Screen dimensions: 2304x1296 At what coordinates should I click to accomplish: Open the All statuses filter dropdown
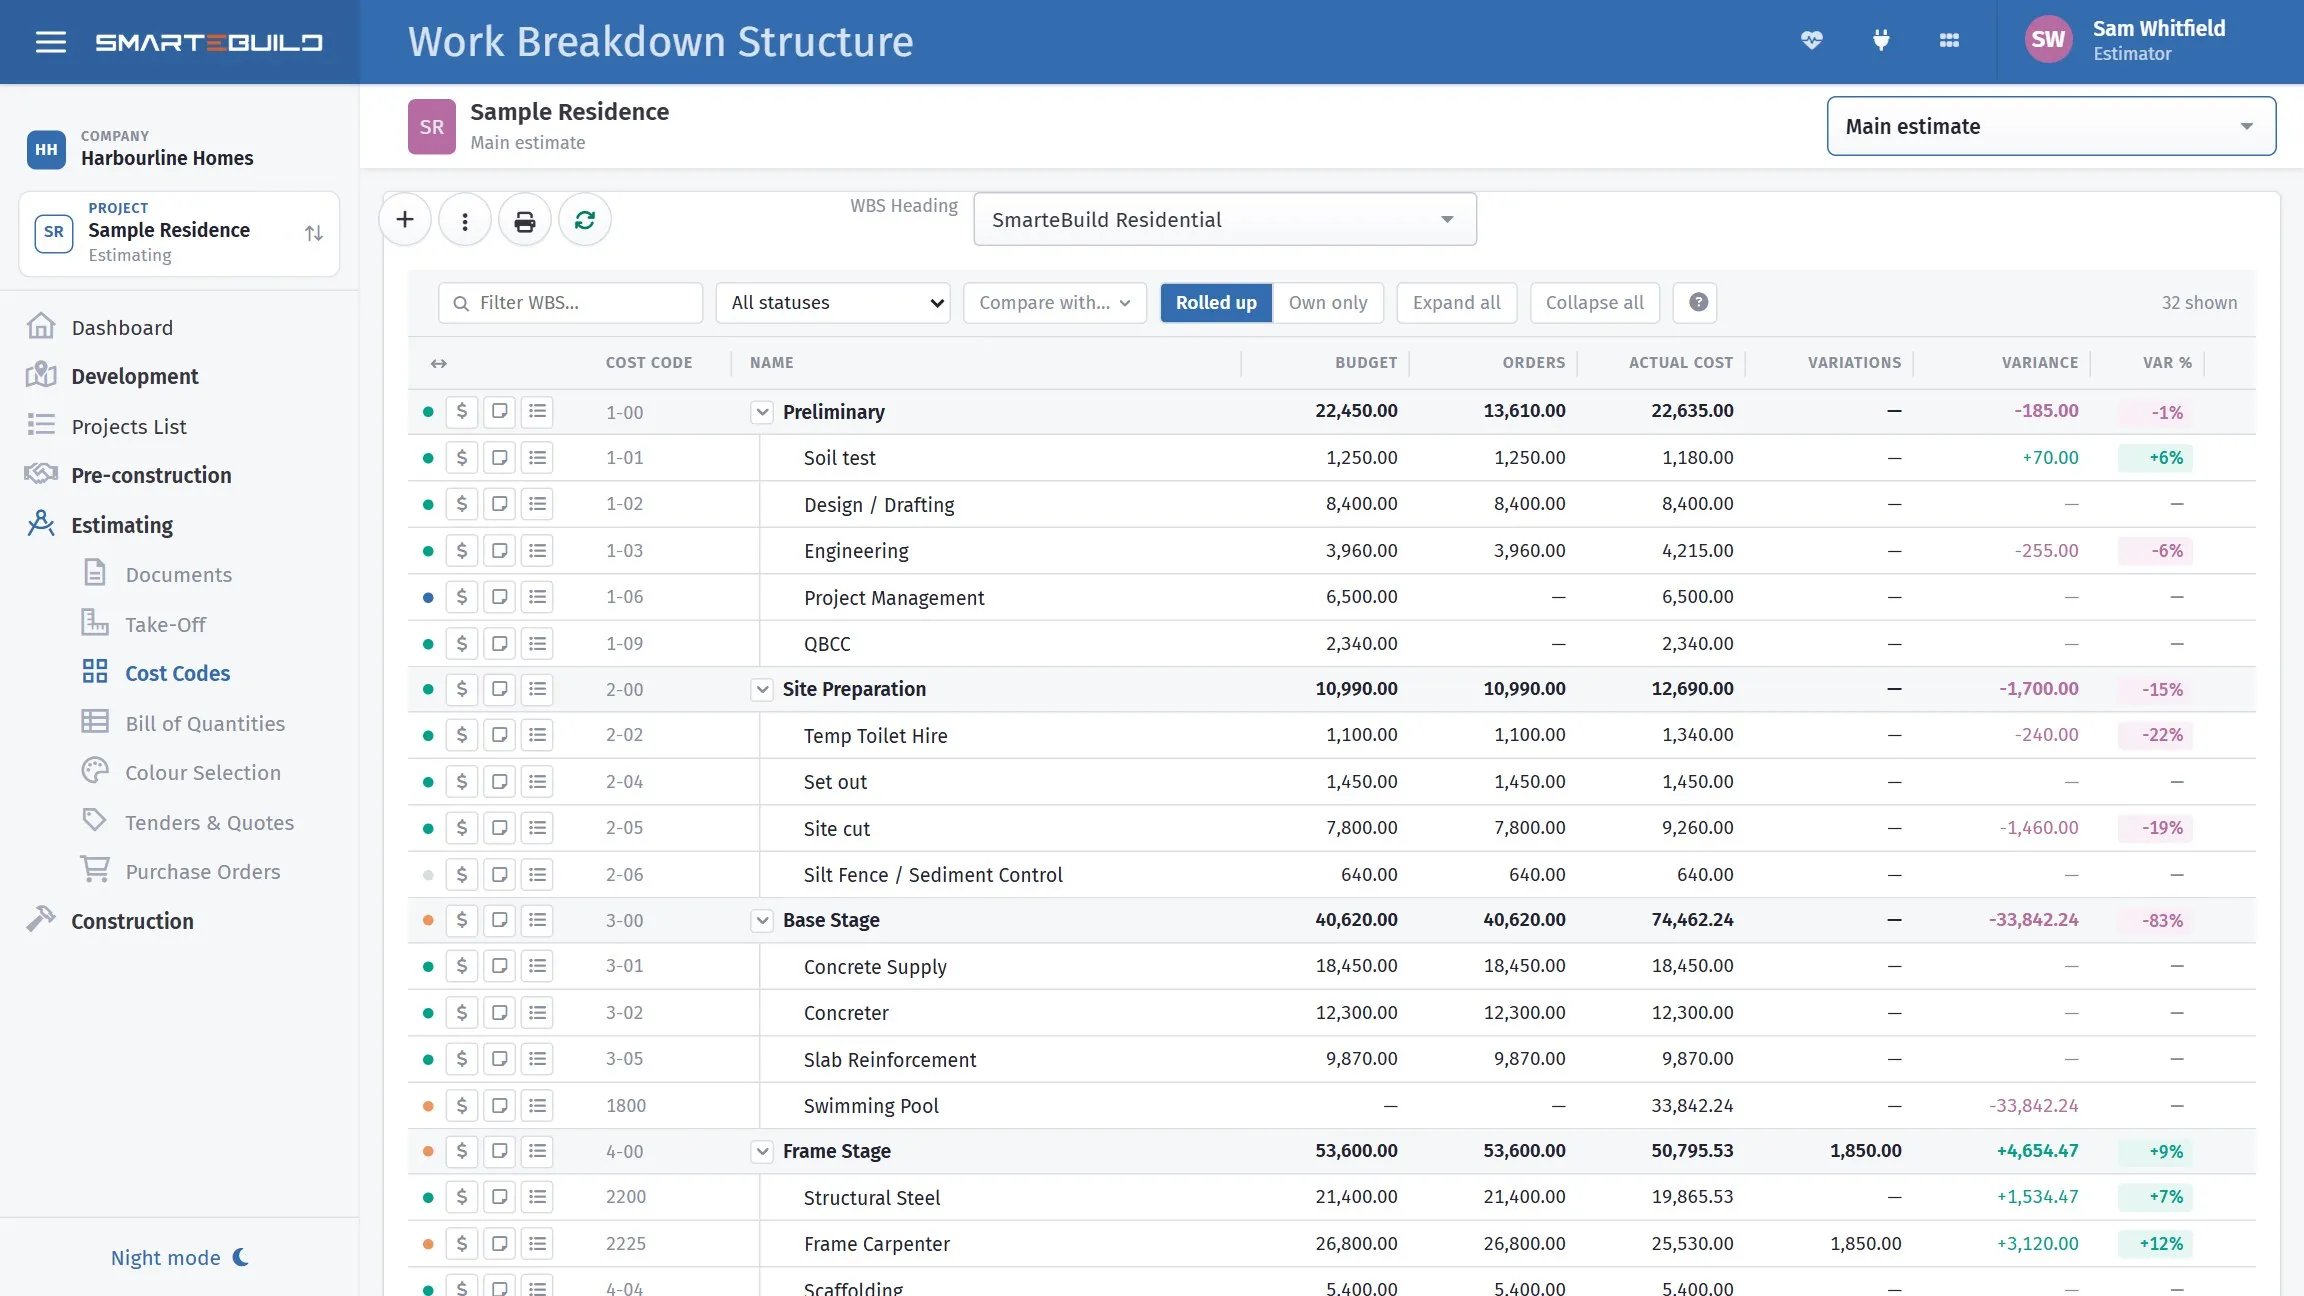(833, 302)
